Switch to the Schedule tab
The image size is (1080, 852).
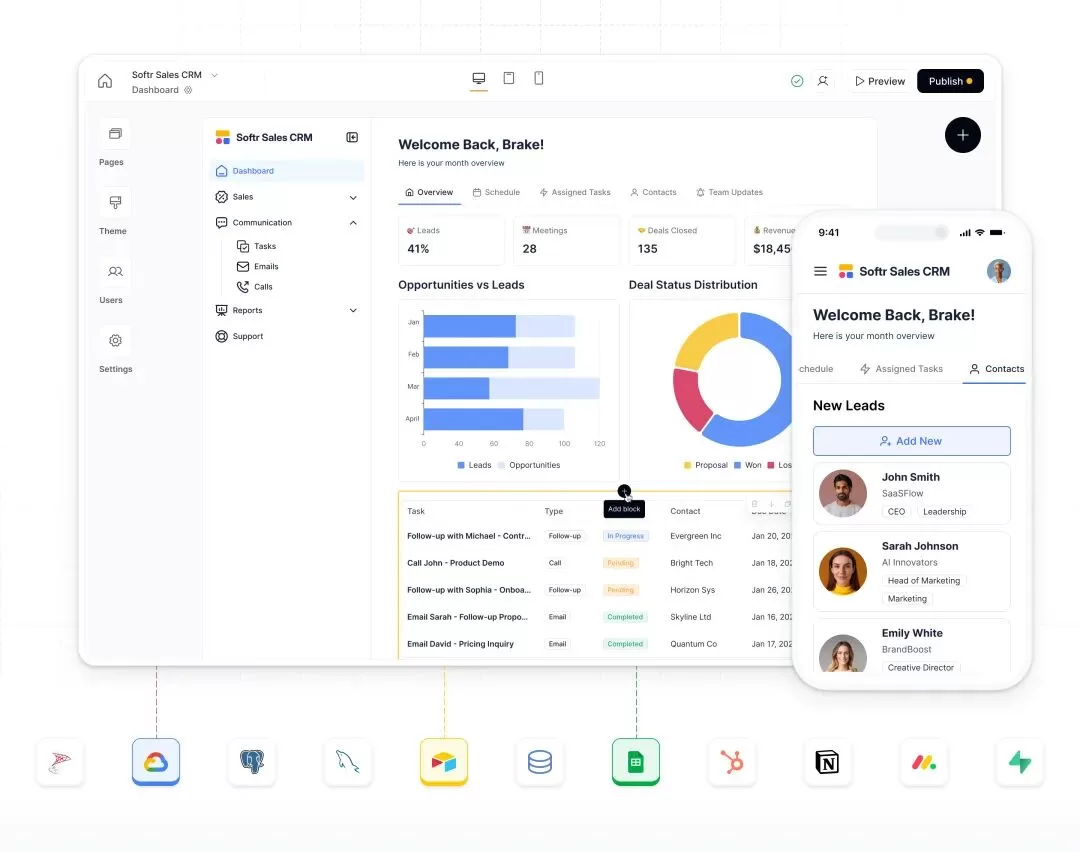tap(496, 192)
